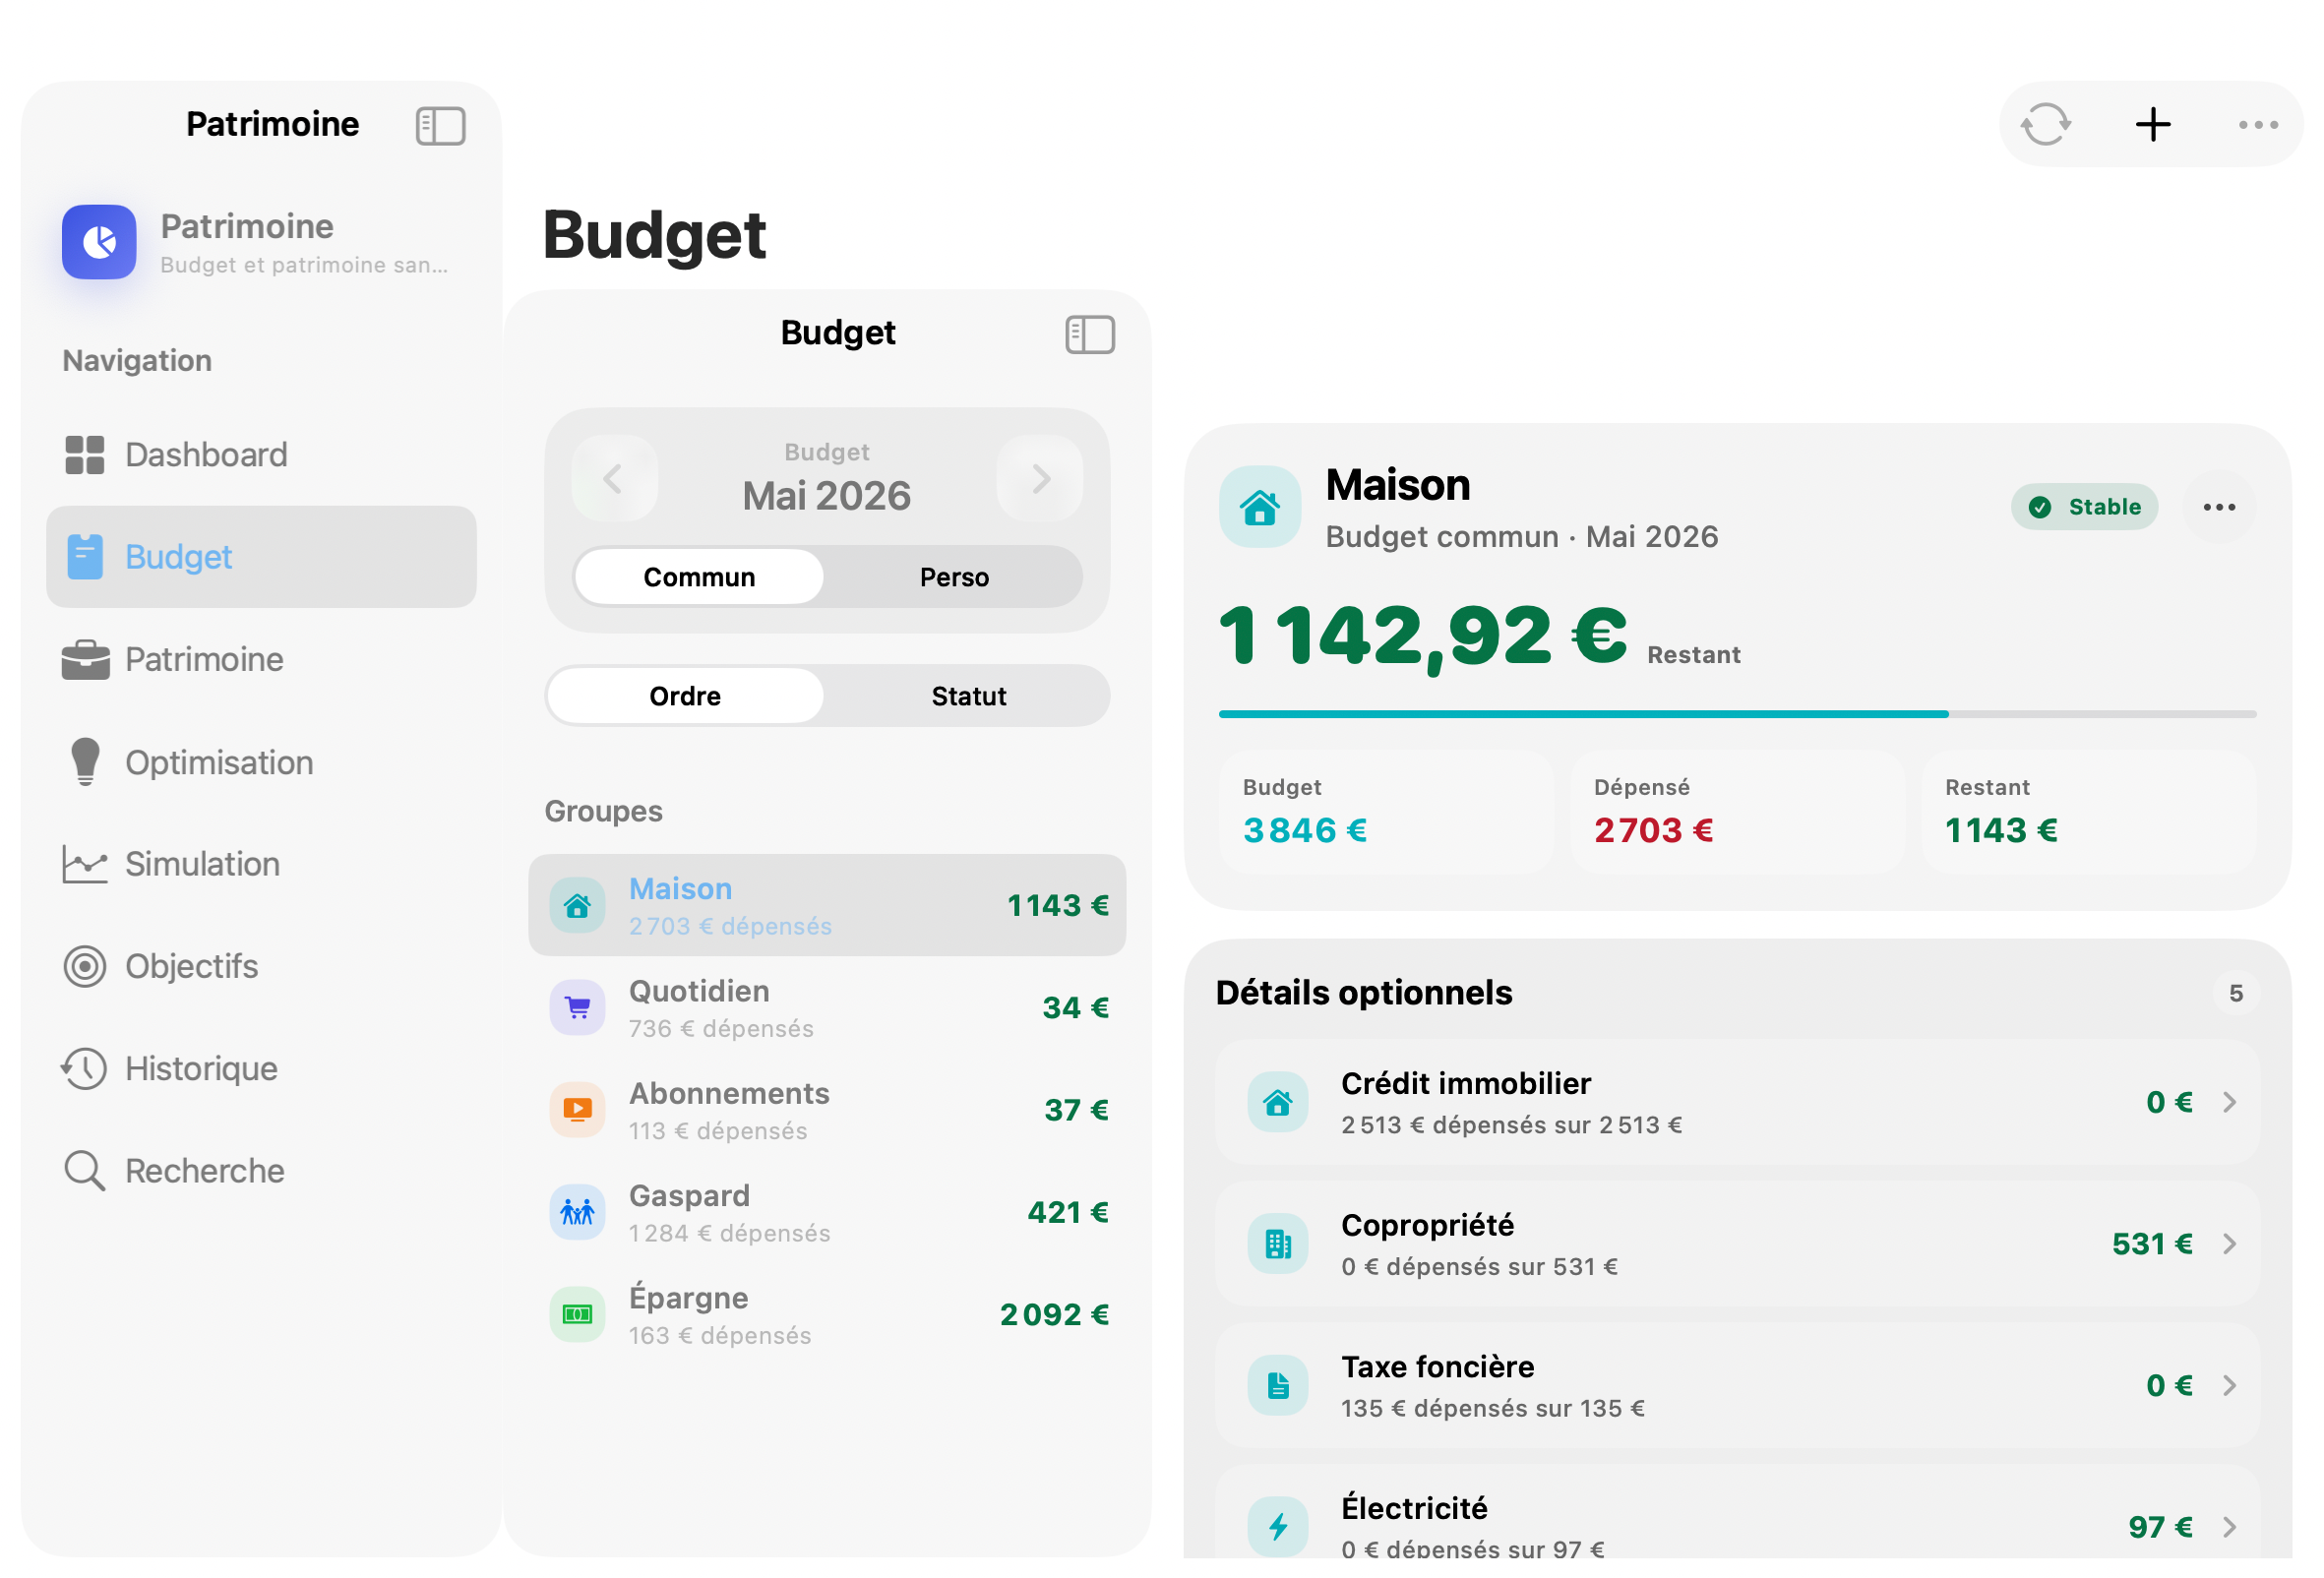Click the Budget commun · Mai 2026 subtitle
The height and width of the screenshot is (1578, 2324).
coord(1521,537)
